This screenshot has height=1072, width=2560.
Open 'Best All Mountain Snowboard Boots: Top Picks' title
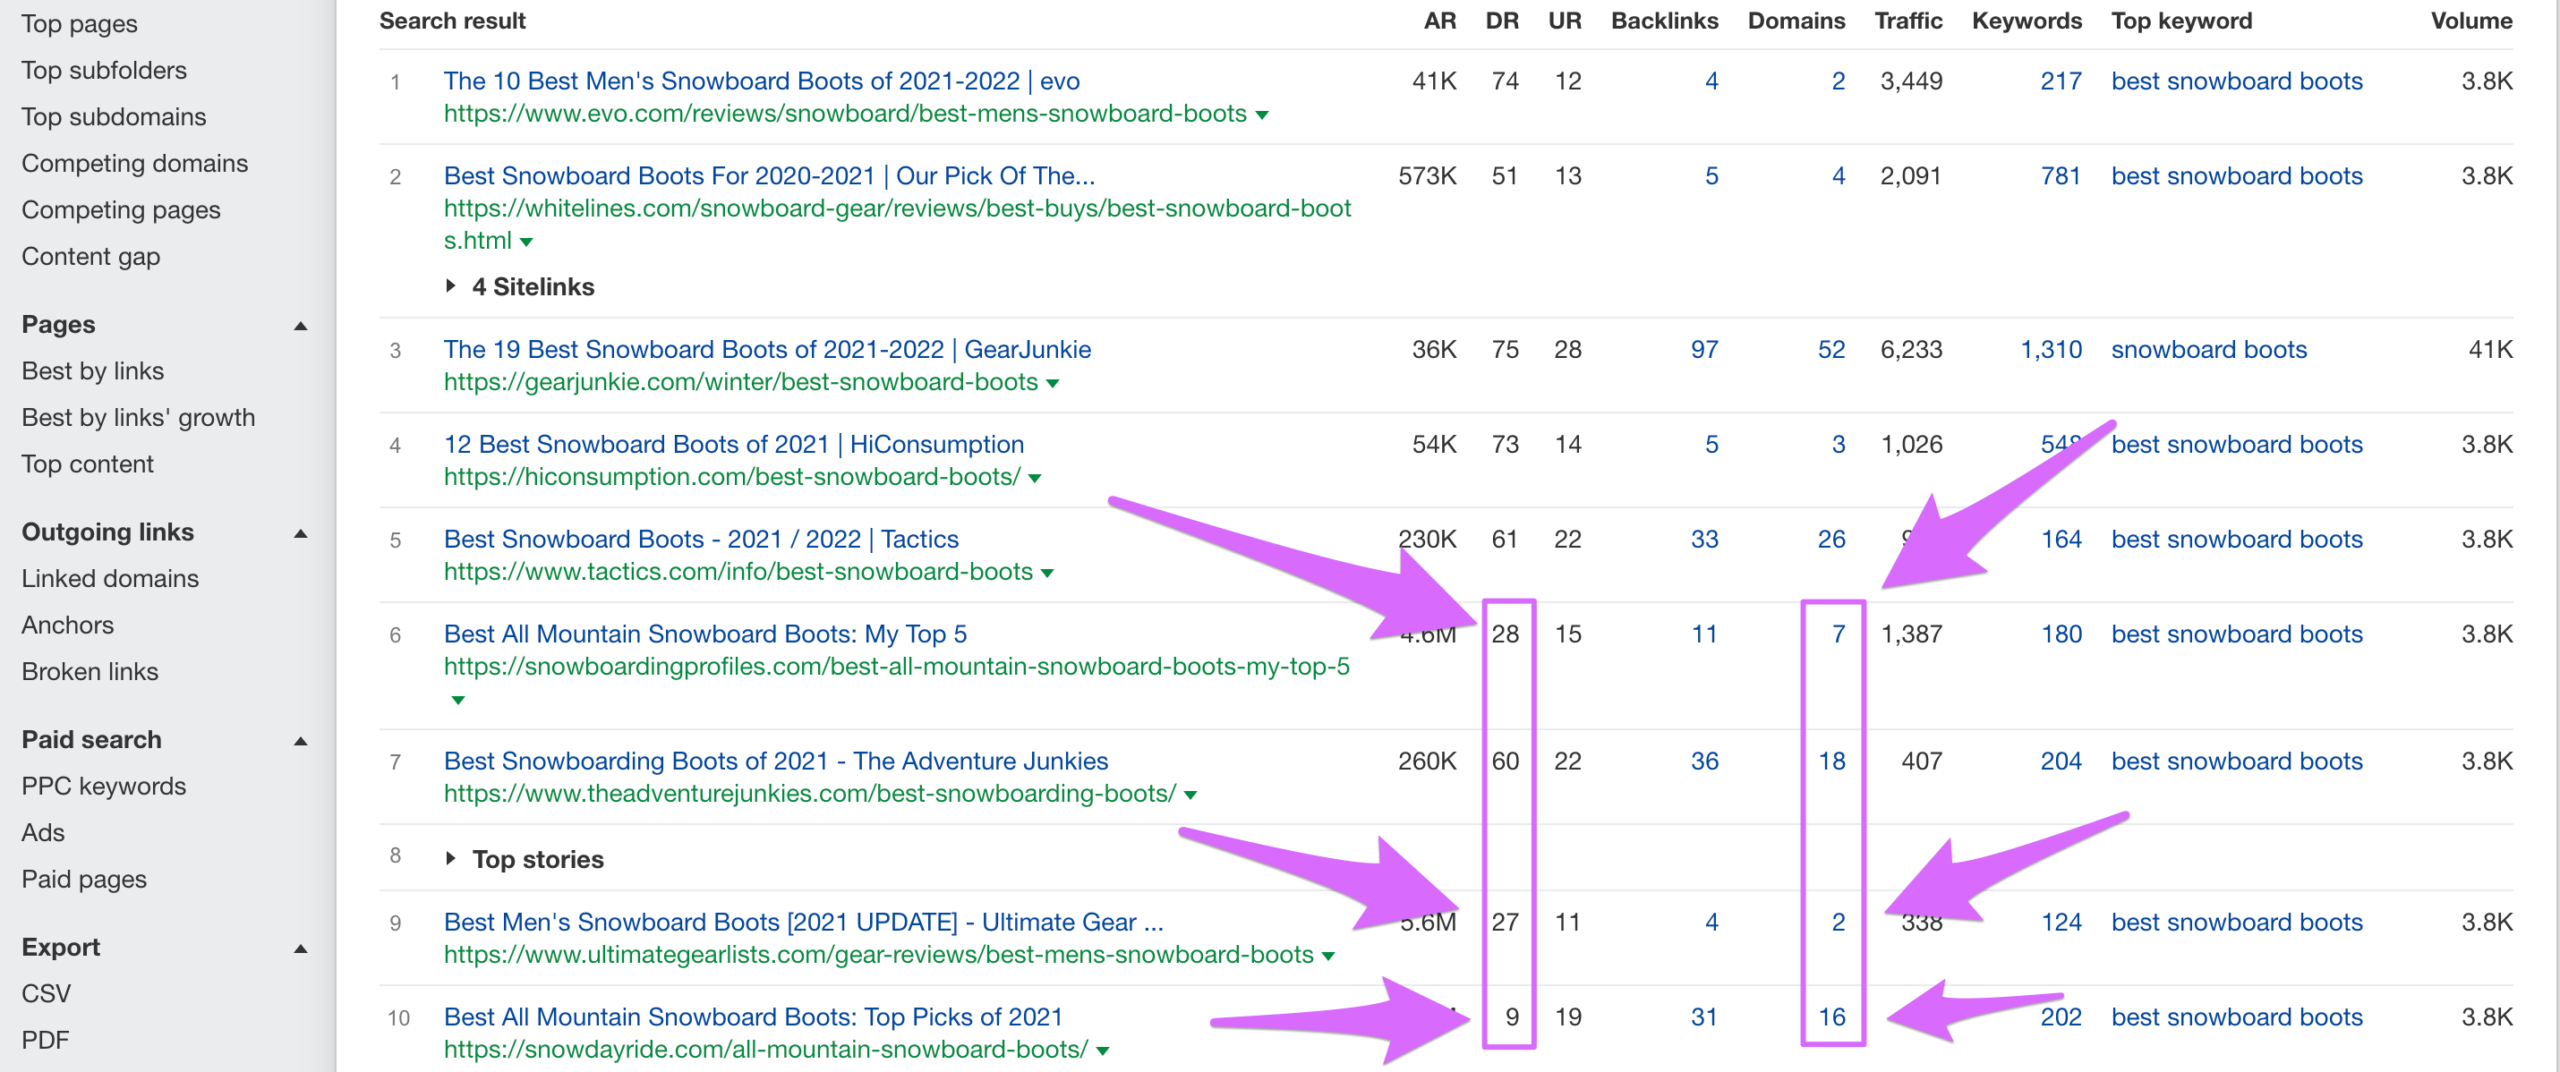tap(753, 1017)
